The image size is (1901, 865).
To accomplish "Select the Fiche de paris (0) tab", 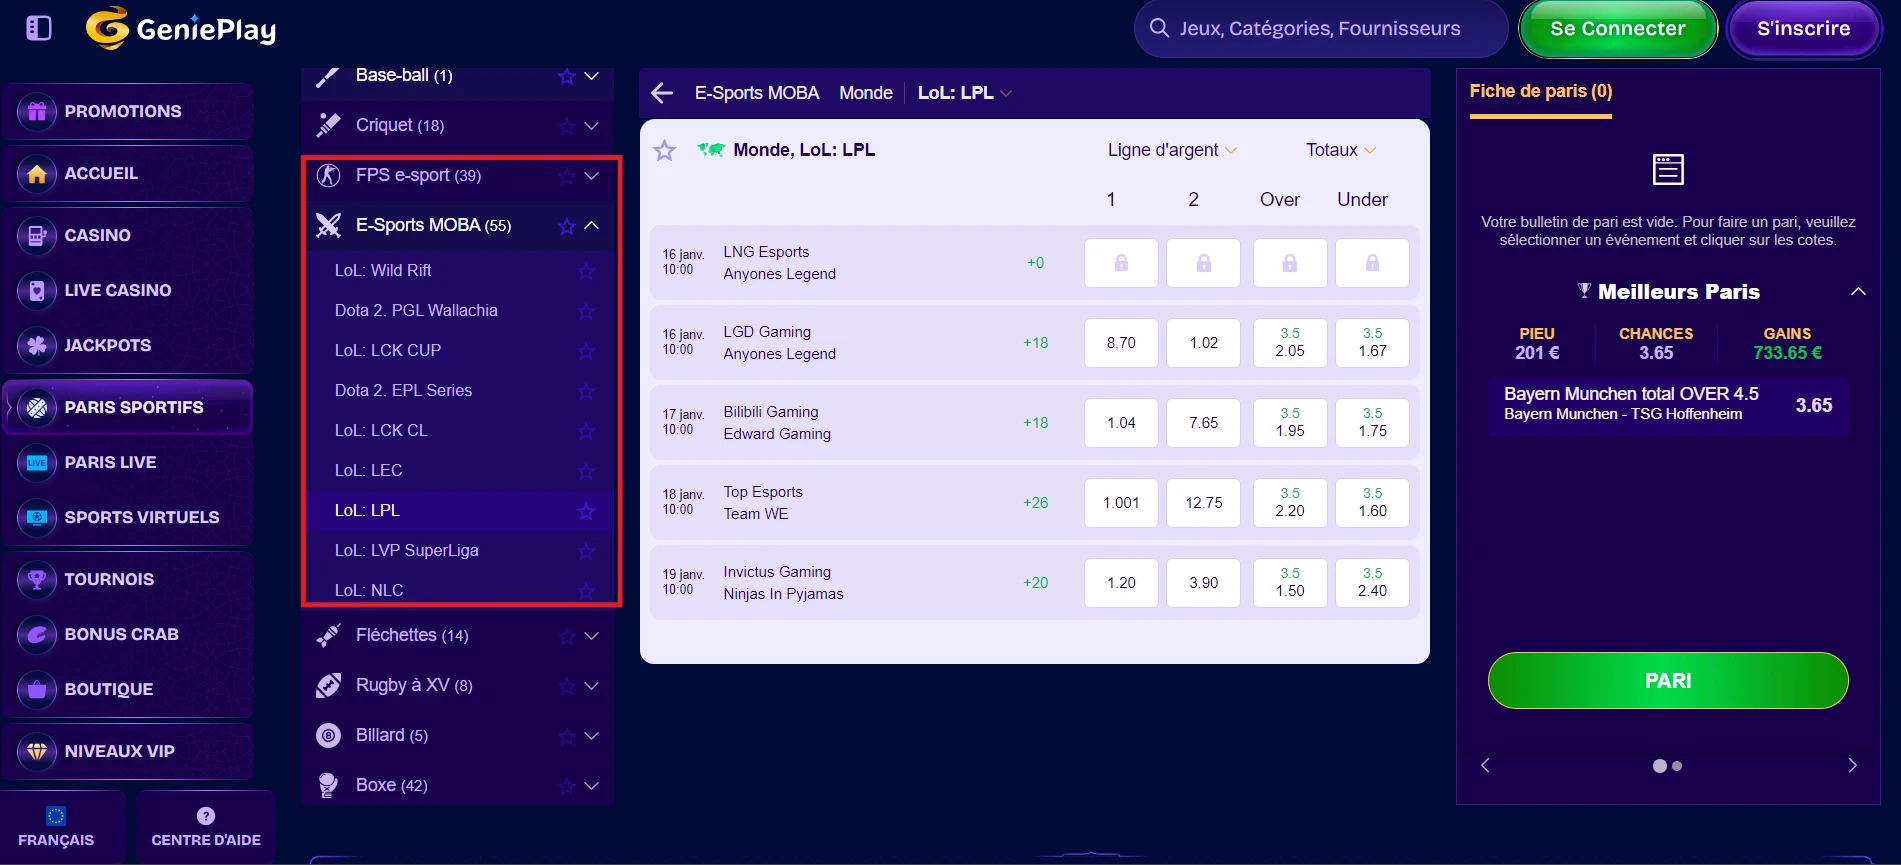I will click(1541, 92).
